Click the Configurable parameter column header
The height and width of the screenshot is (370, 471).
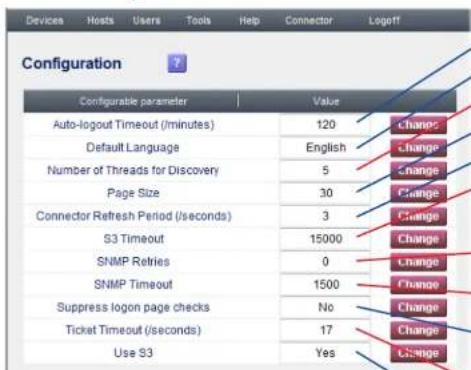(133, 101)
